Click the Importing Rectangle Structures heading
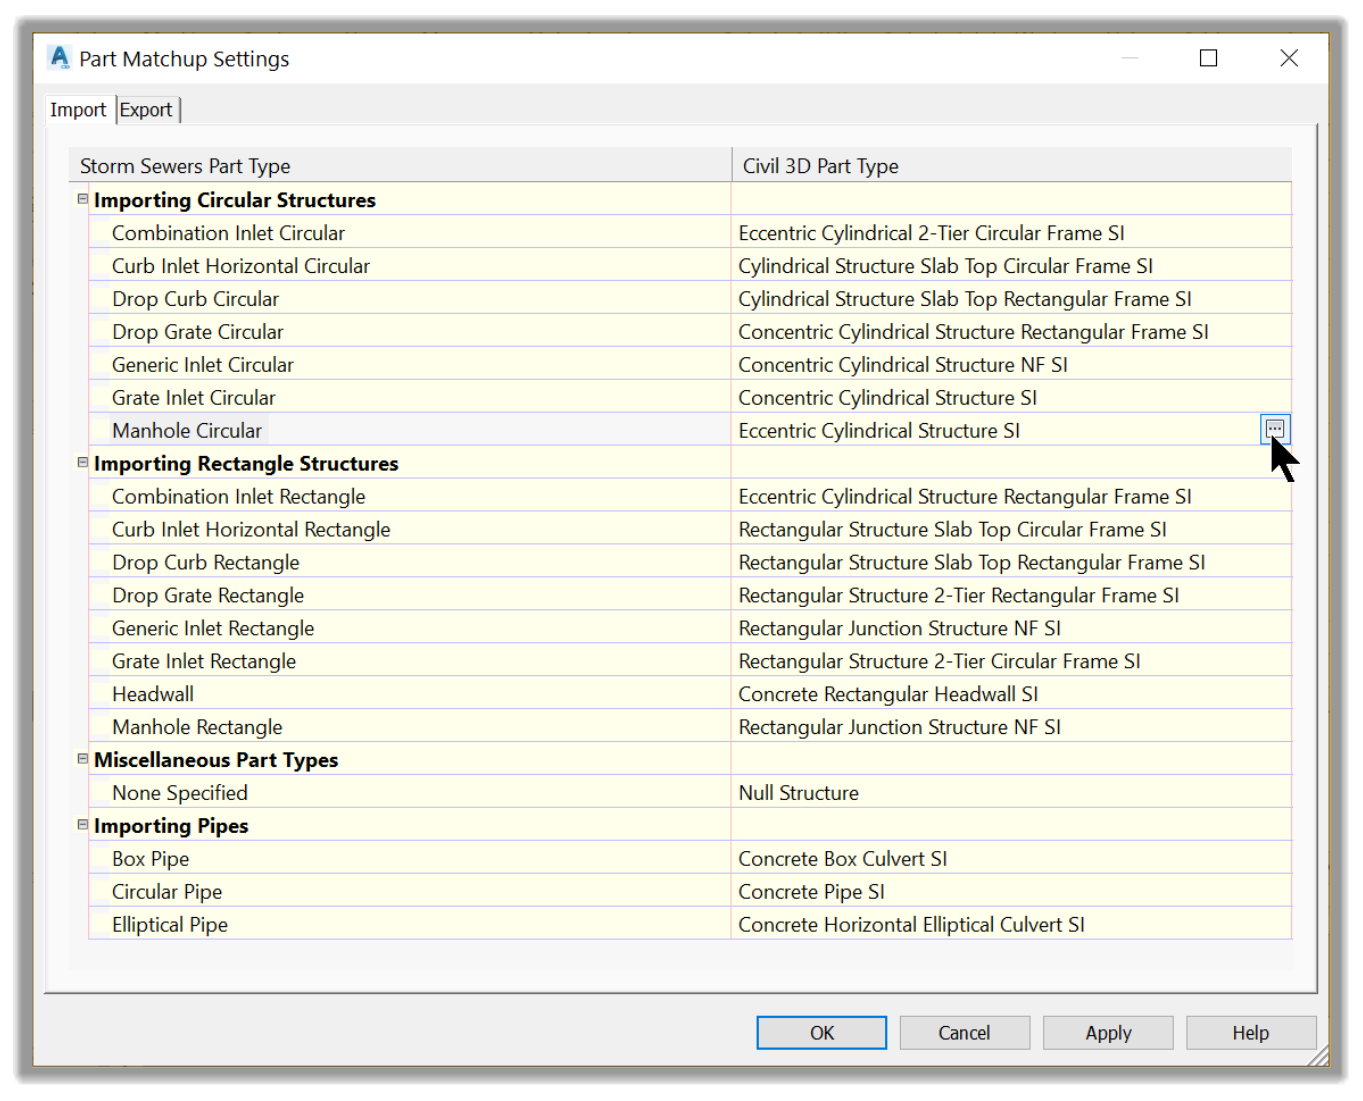Screen dimensions: 1363x1101 (x=246, y=464)
